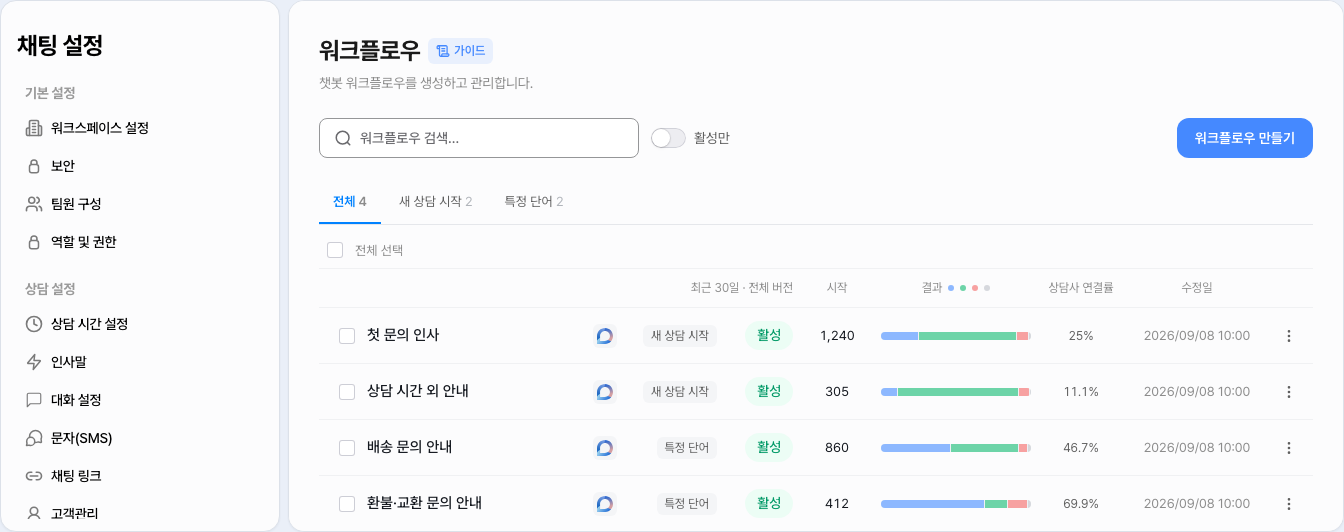This screenshot has height=532, width=1344.
Task: Open more options for 배송 문의 안내
Action: pos(1288,448)
